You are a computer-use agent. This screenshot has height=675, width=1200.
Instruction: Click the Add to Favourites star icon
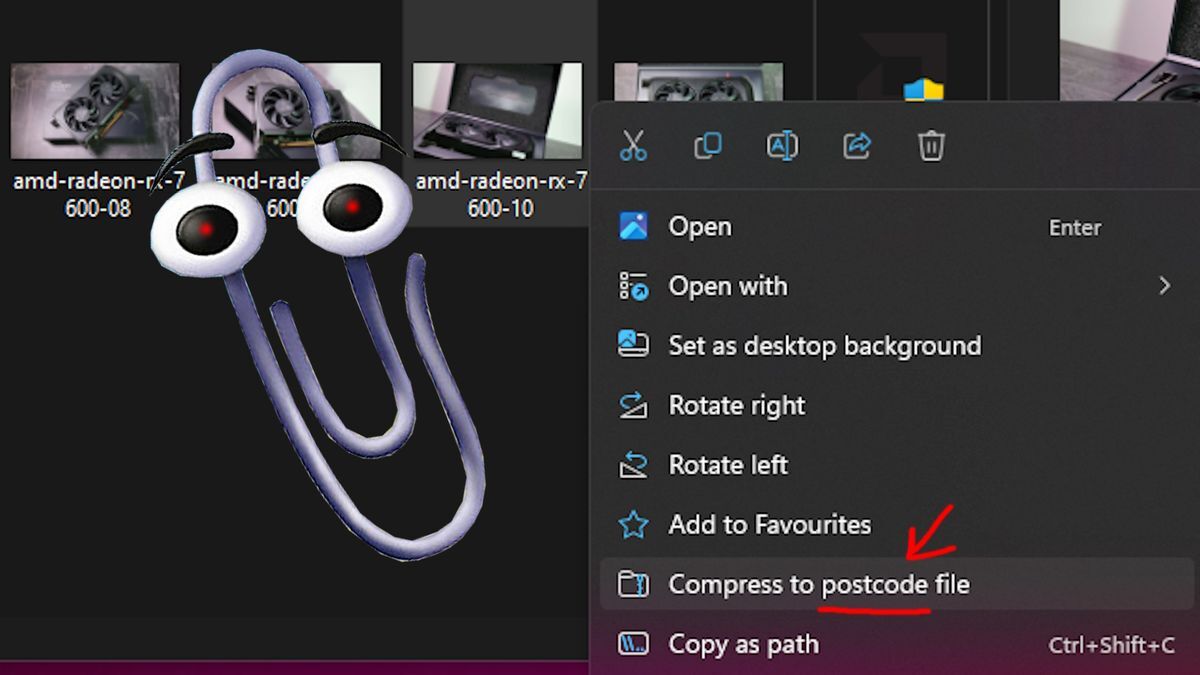(633, 525)
